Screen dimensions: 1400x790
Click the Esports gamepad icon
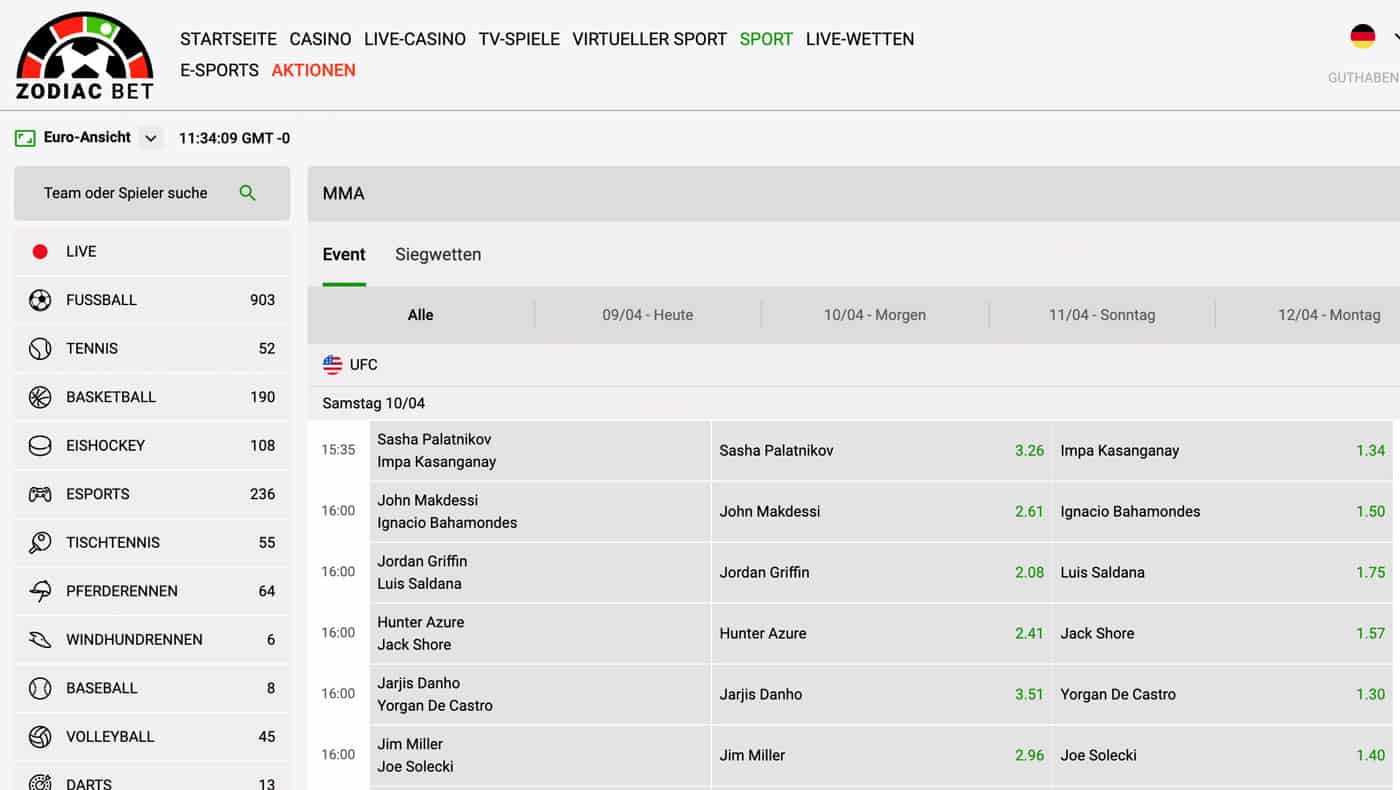[x=40, y=494]
